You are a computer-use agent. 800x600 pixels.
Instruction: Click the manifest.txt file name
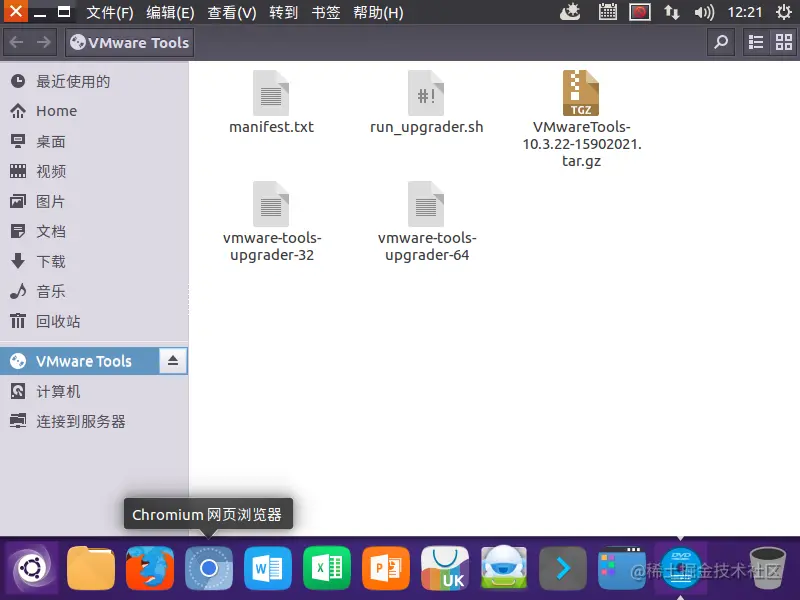pos(271,127)
